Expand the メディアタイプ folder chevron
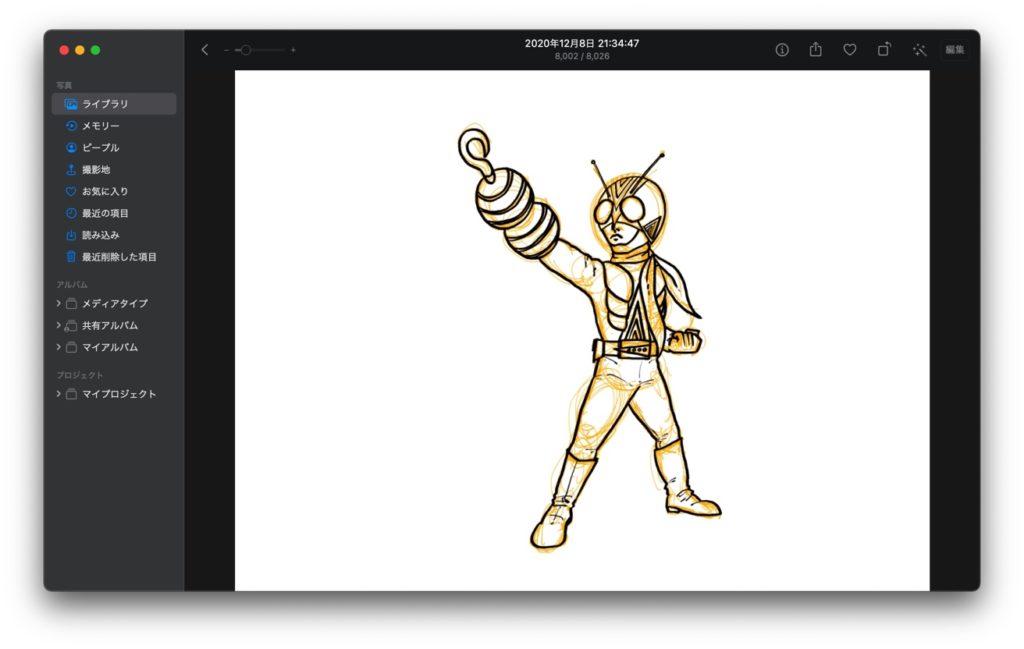The height and width of the screenshot is (649, 1024). pos(58,303)
